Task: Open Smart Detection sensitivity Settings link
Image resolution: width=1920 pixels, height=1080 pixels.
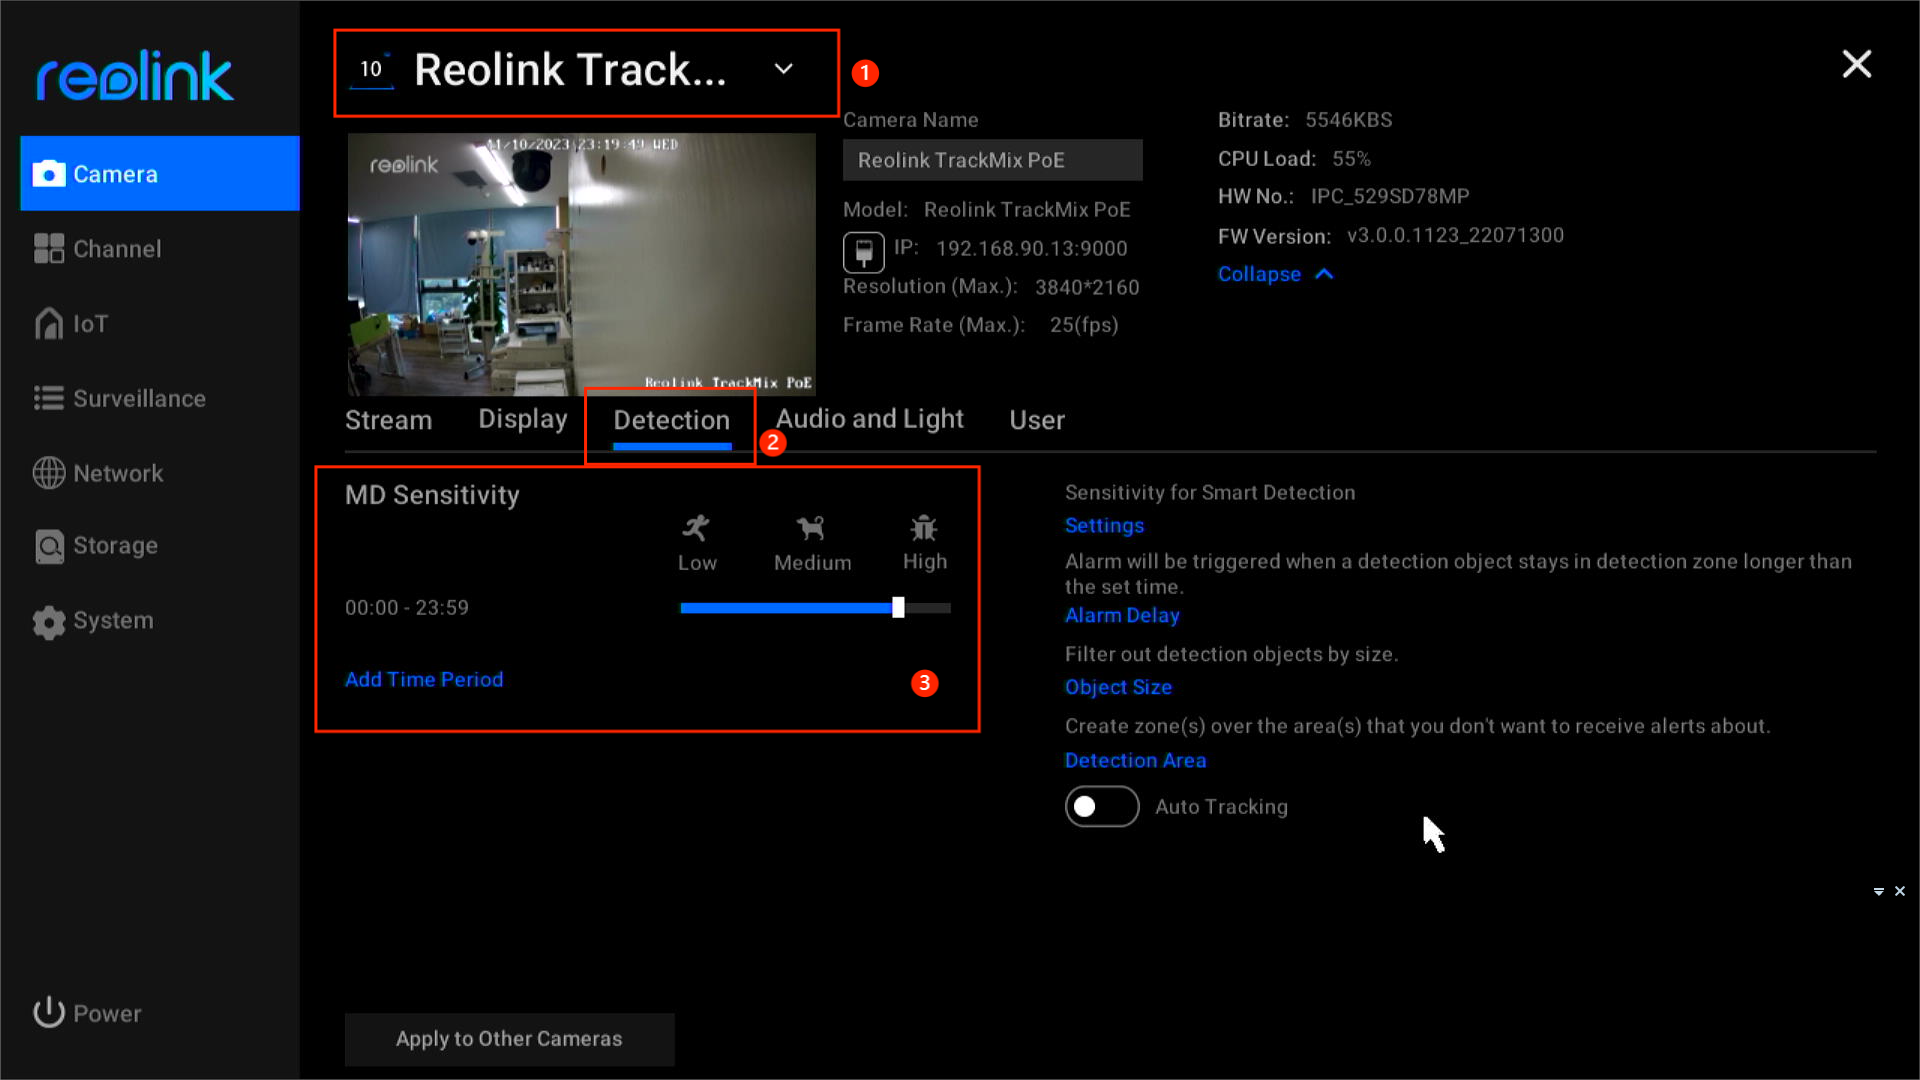Action: 1104,525
